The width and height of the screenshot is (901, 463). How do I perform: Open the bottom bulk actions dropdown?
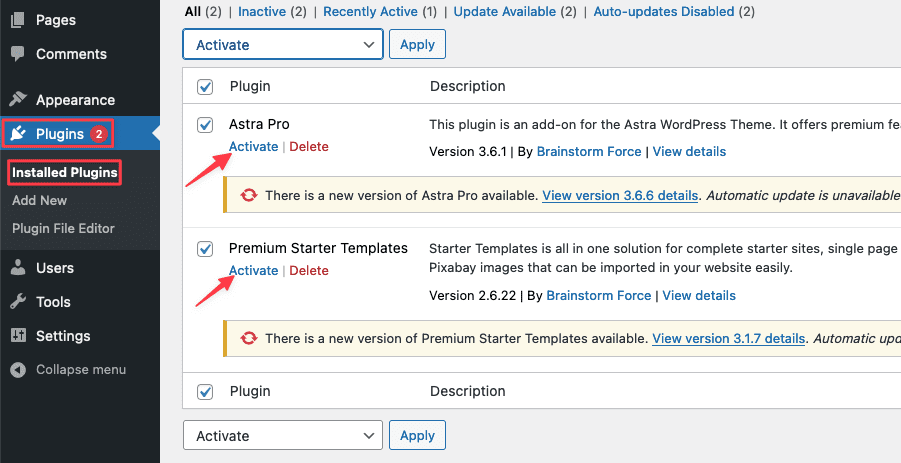coord(283,436)
